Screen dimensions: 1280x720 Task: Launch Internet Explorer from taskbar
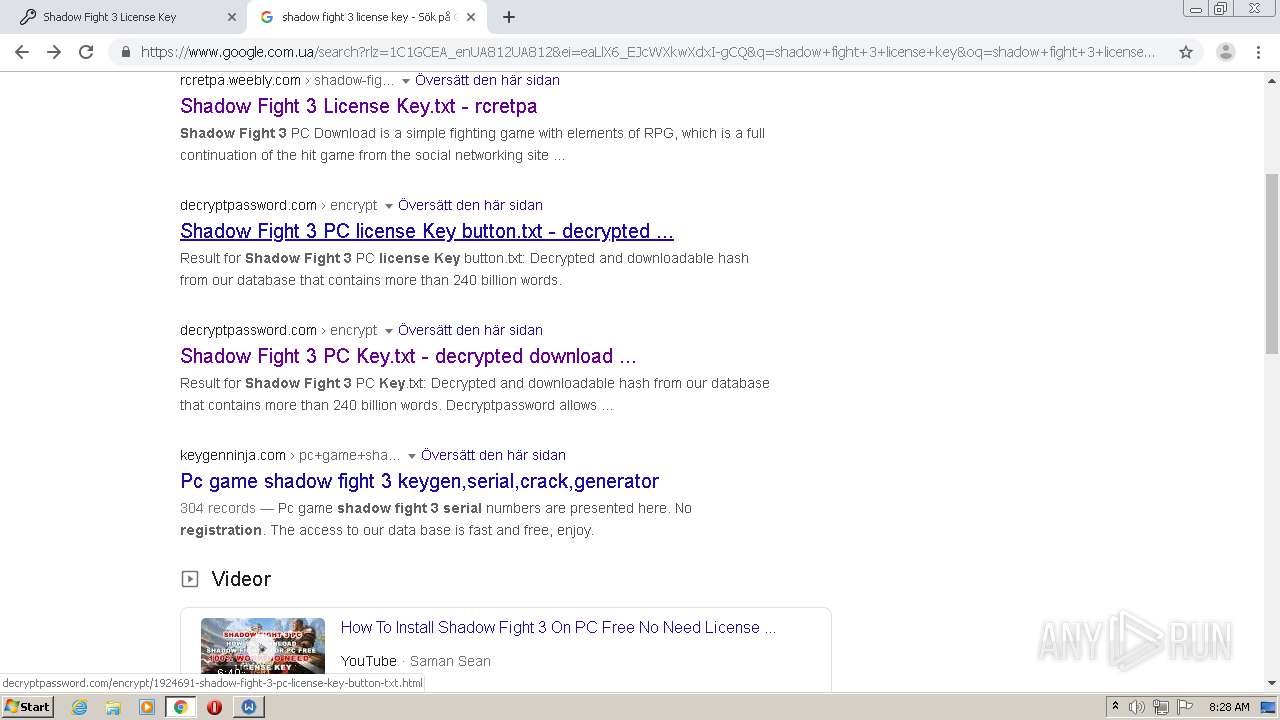(x=79, y=707)
